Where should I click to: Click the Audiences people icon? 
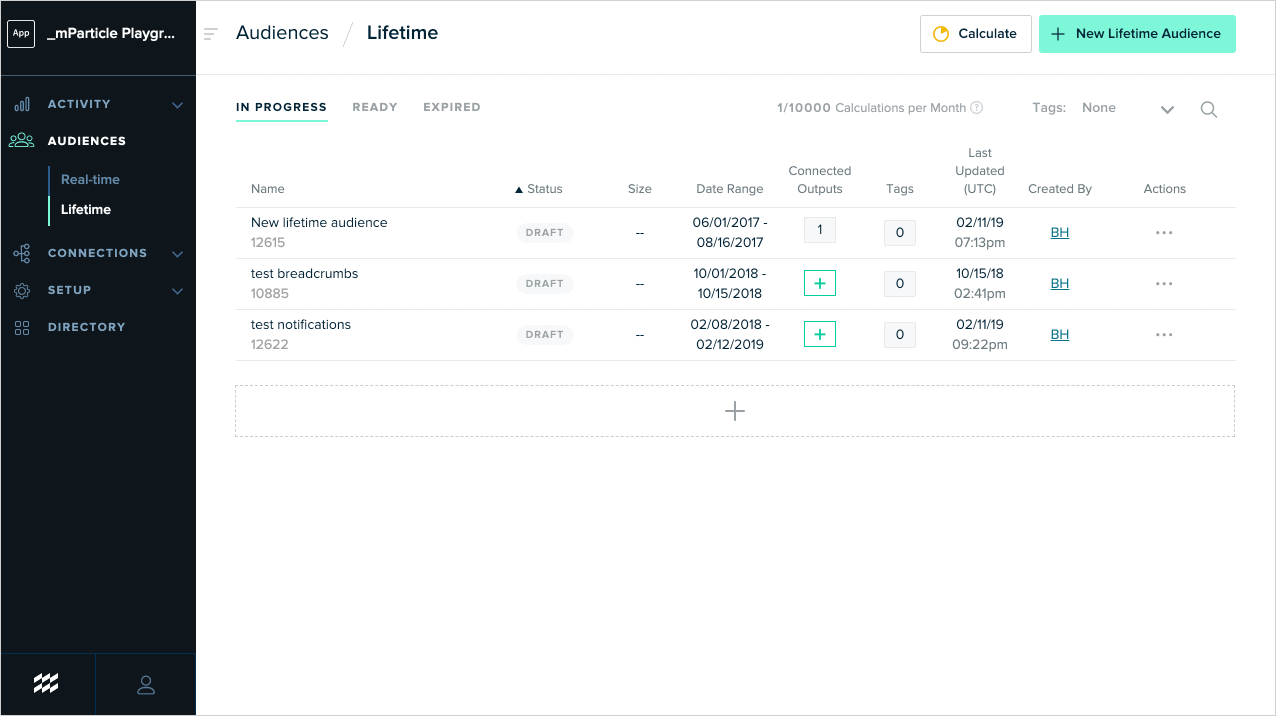coord(22,141)
